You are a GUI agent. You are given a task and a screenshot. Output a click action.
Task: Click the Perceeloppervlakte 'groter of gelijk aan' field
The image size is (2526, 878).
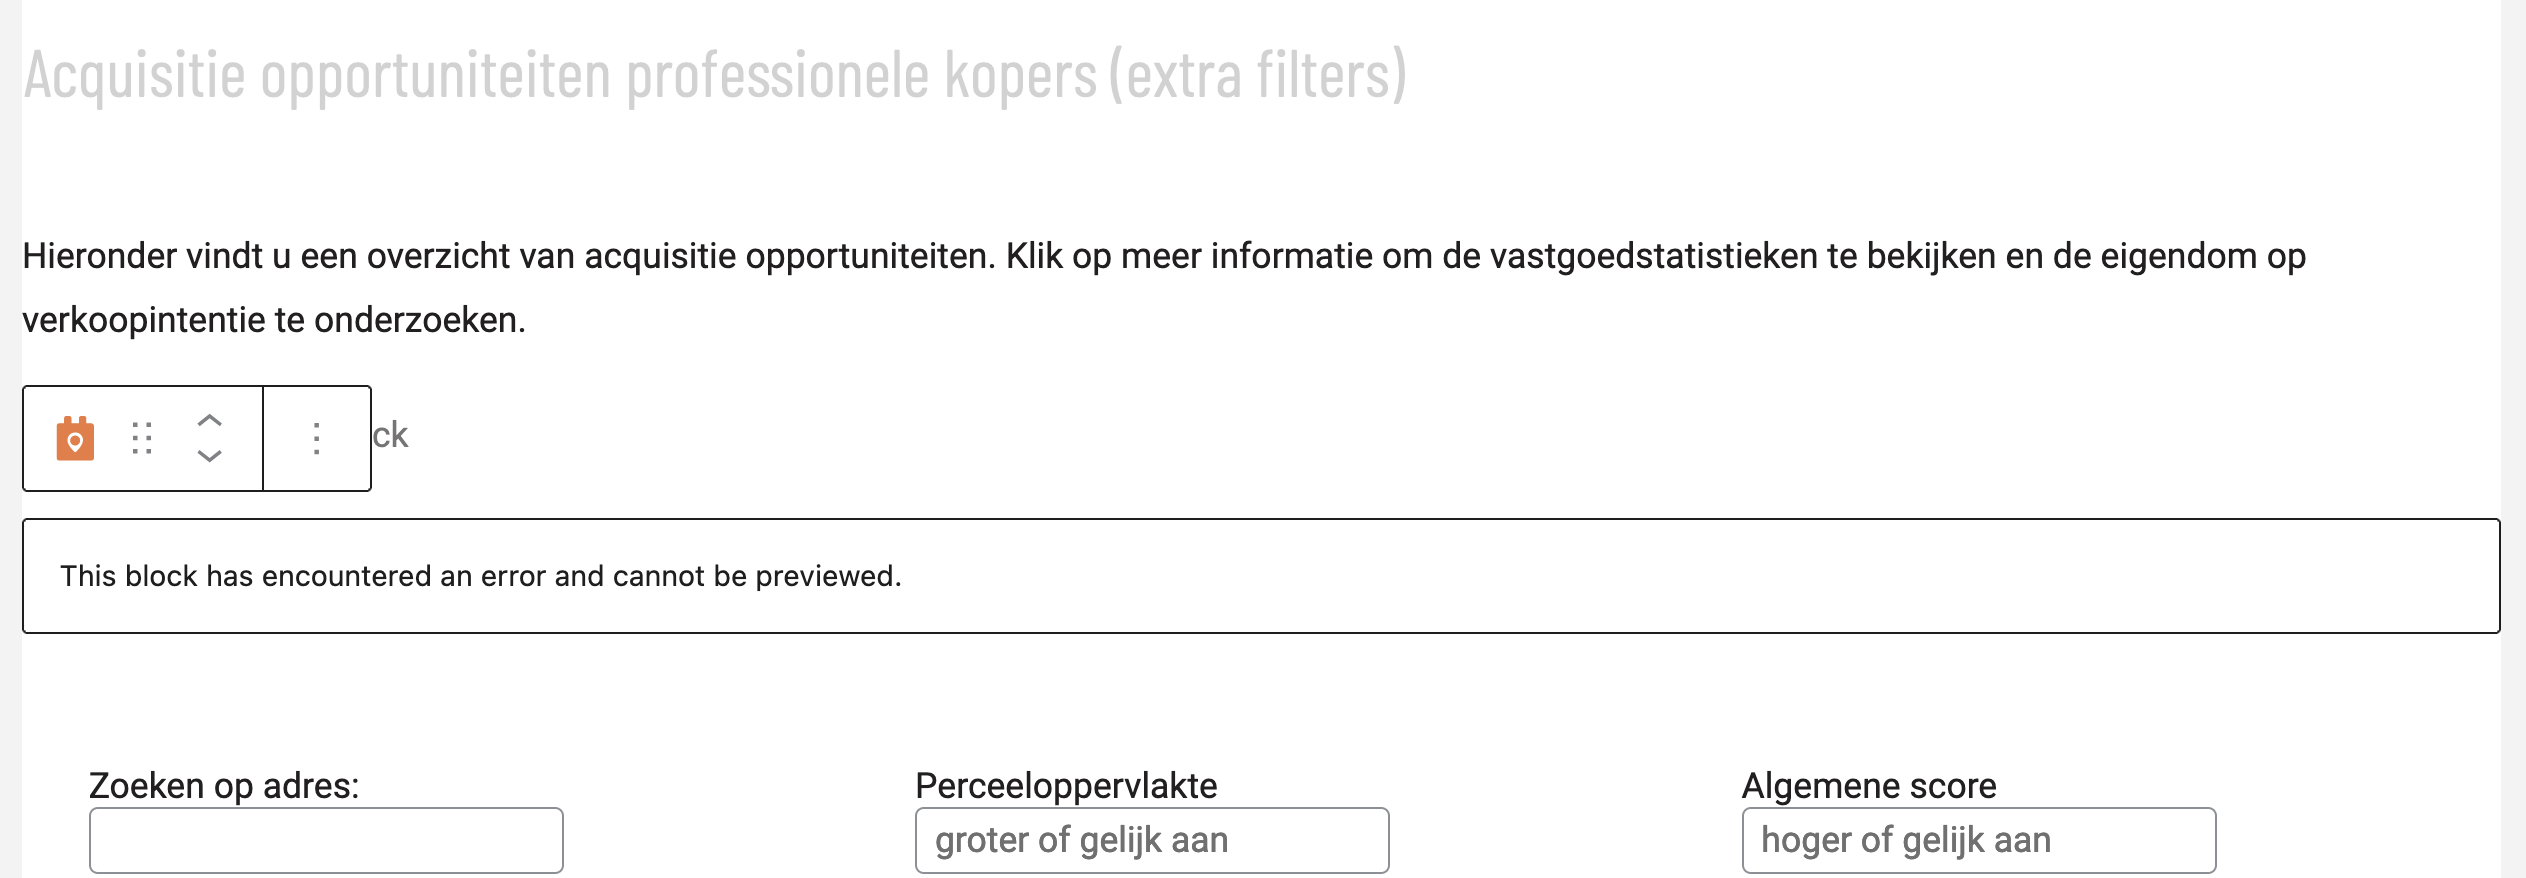tap(1152, 840)
